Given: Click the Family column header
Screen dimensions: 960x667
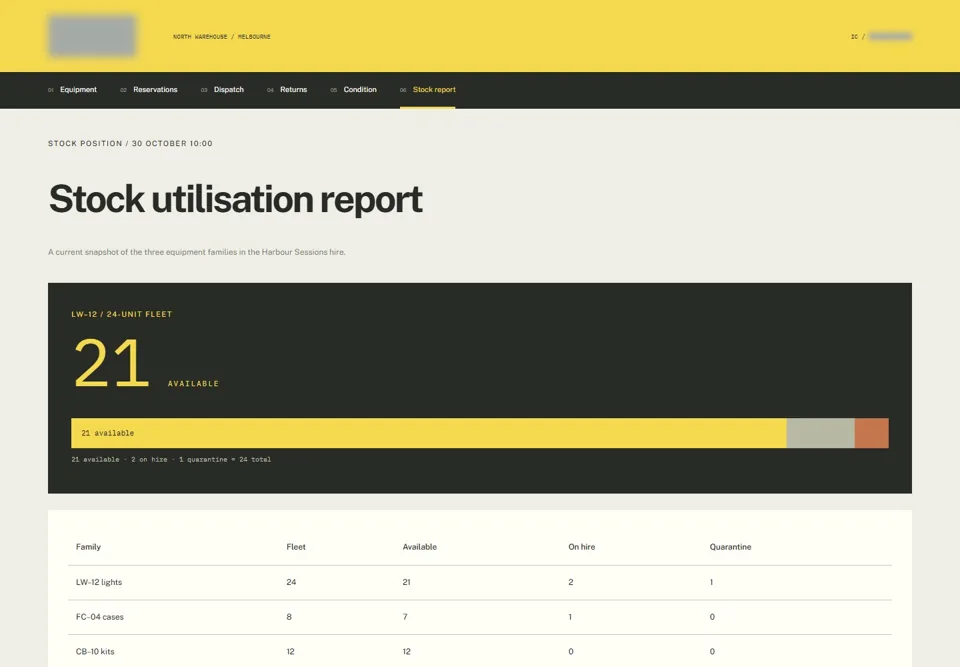Looking at the screenshot, I should [88, 547].
